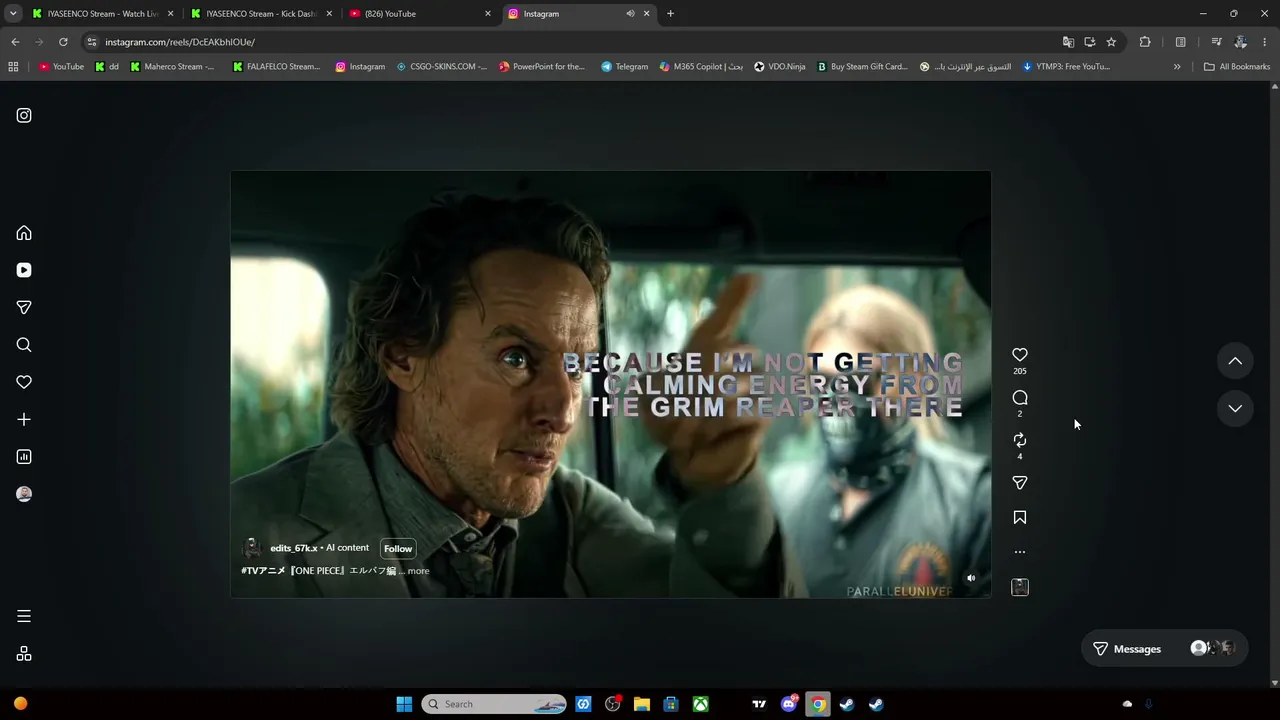The image size is (1280, 720).
Task: Open the CSGO-SKINS.COM bookmark
Action: tap(442, 67)
